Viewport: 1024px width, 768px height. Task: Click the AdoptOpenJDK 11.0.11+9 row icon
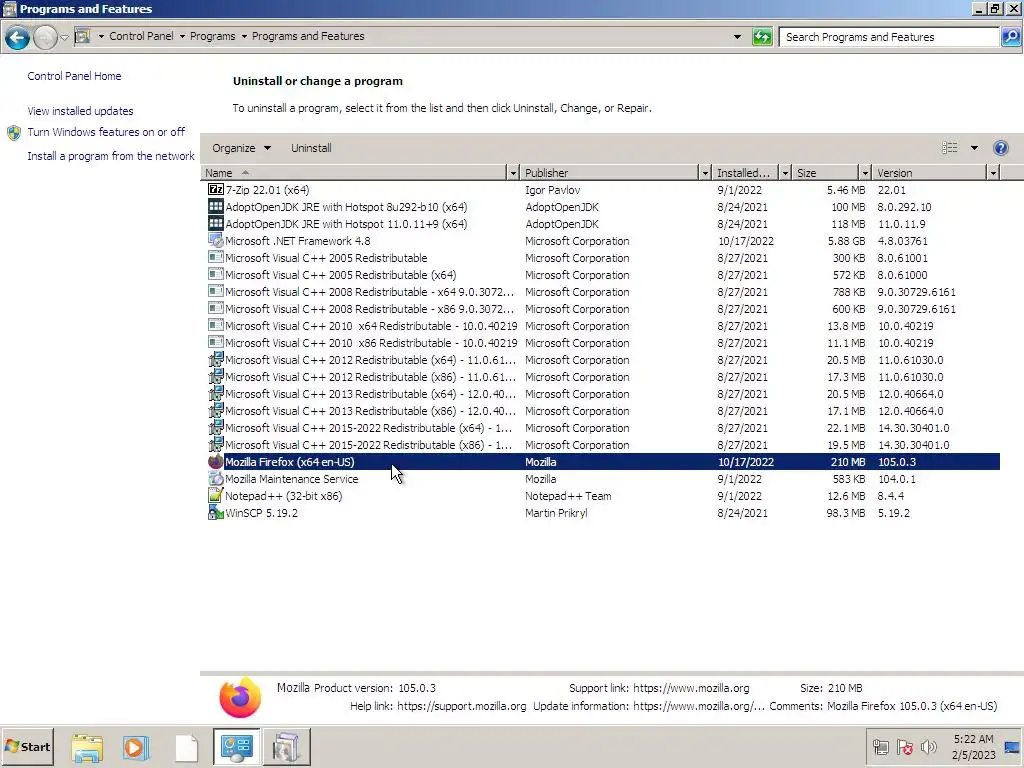pyautogui.click(x=216, y=223)
